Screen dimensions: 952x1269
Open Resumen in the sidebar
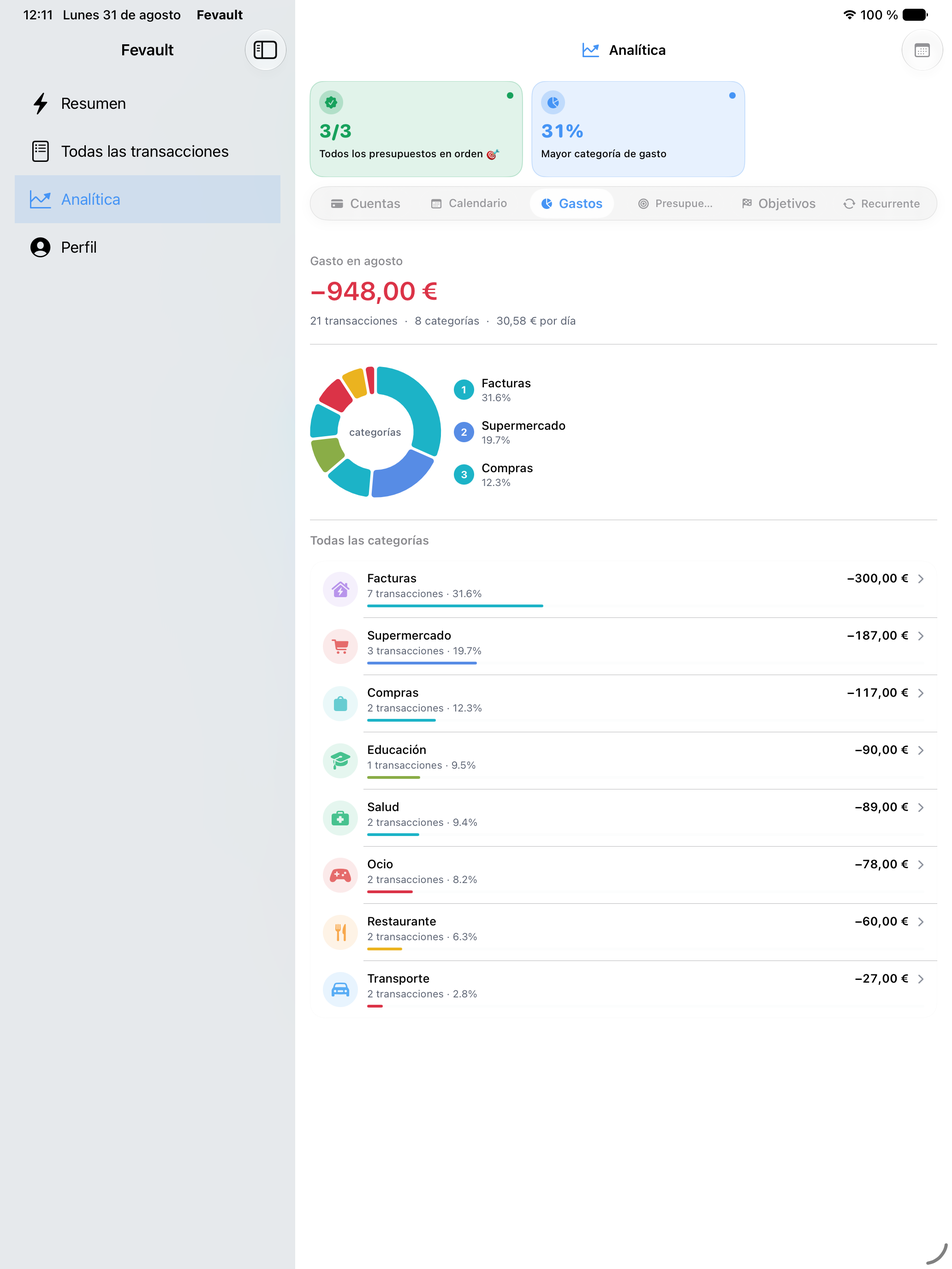(147, 103)
